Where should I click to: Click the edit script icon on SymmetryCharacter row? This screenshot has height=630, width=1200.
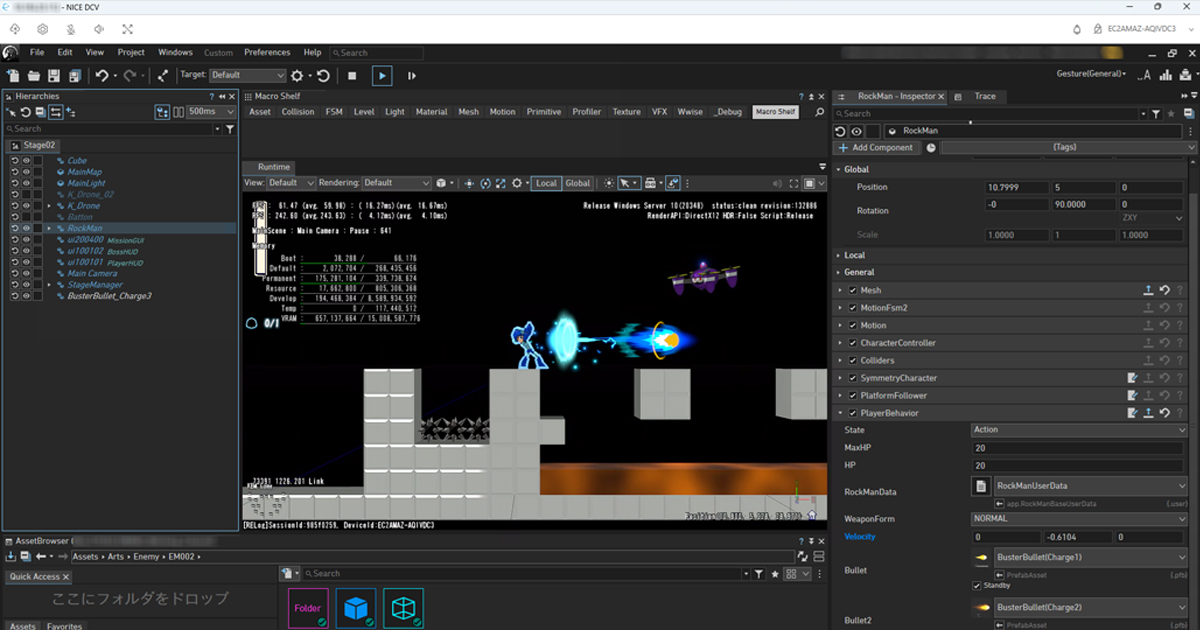click(1133, 378)
